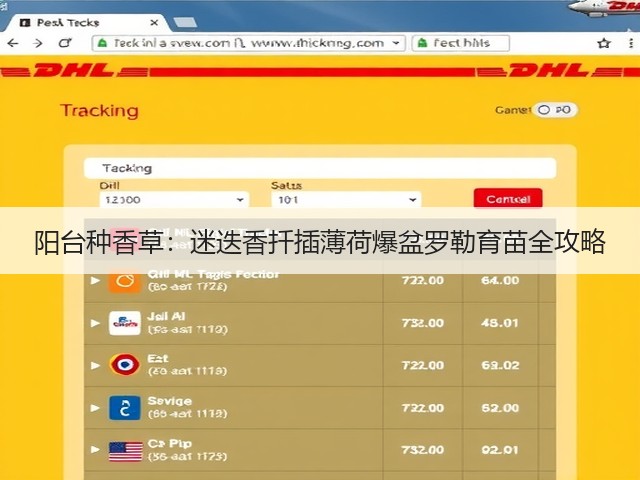Screen dimensions: 640x480
Task: Go back with the browser back arrow
Action: click(x=13, y=43)
